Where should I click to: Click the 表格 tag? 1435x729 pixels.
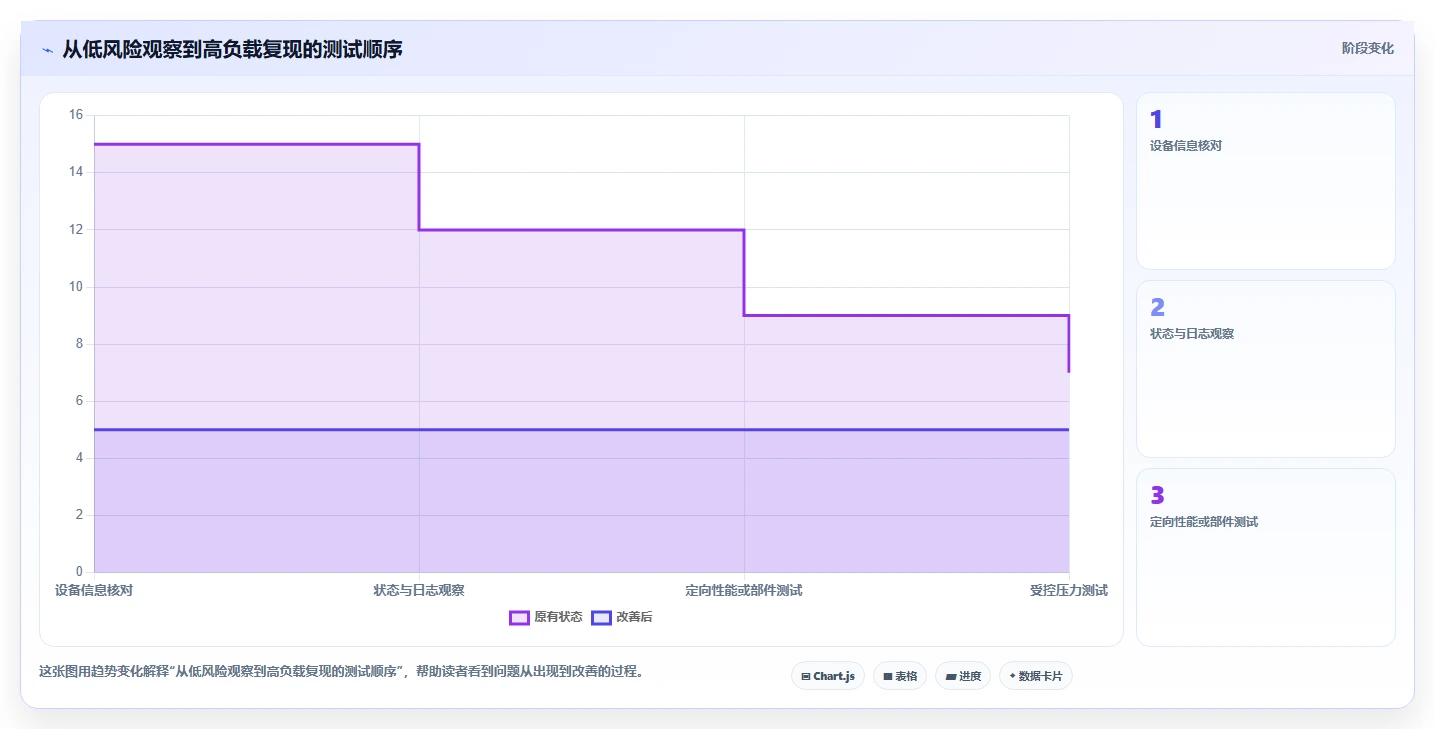[x=900, y=676]
